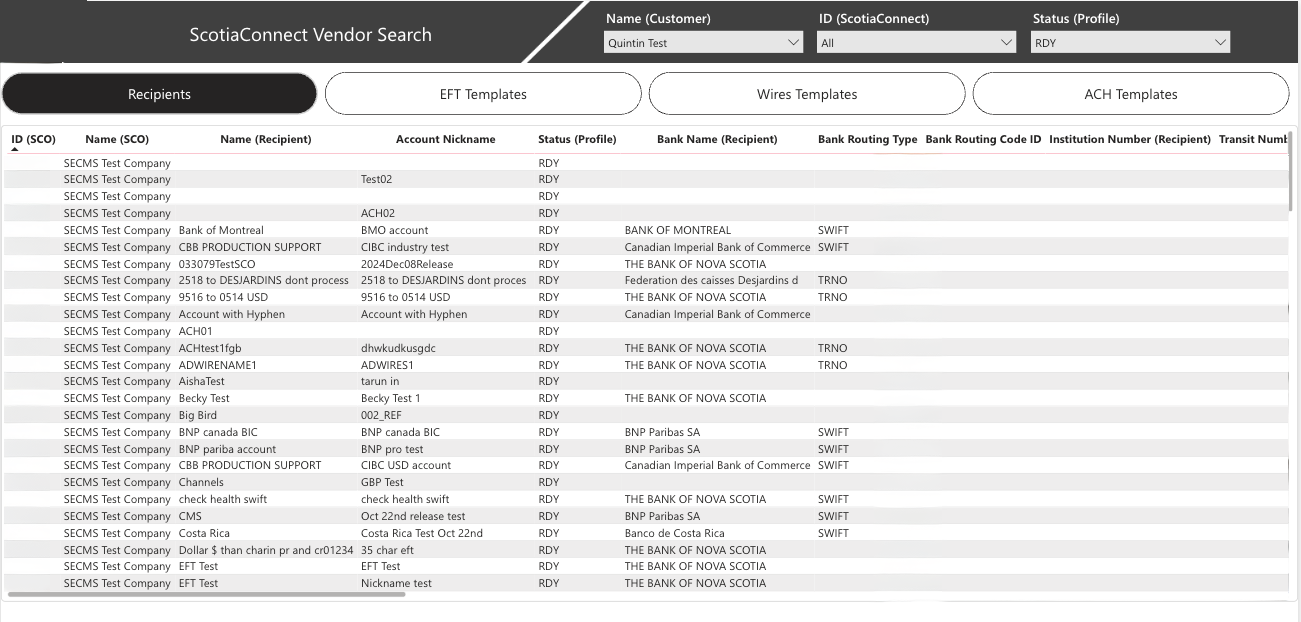Click 'Account with Hyphen' recipient cell
Screen dimensions: 1301x622
click(x=231, y=314)
